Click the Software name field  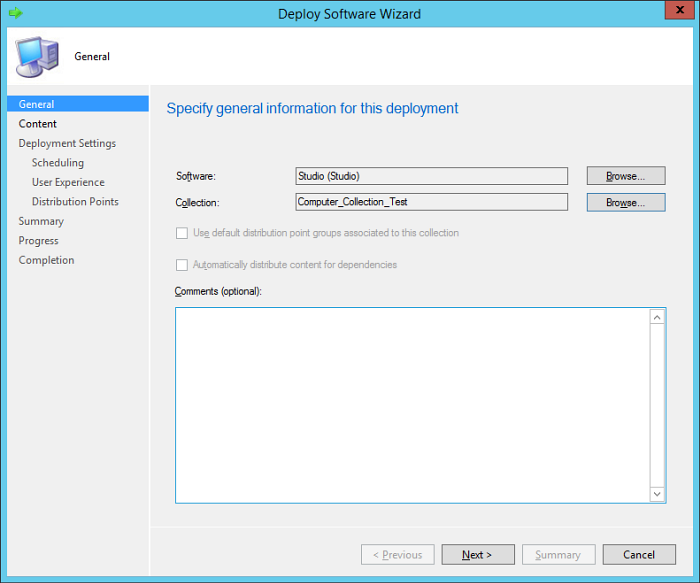click(431, 176)
